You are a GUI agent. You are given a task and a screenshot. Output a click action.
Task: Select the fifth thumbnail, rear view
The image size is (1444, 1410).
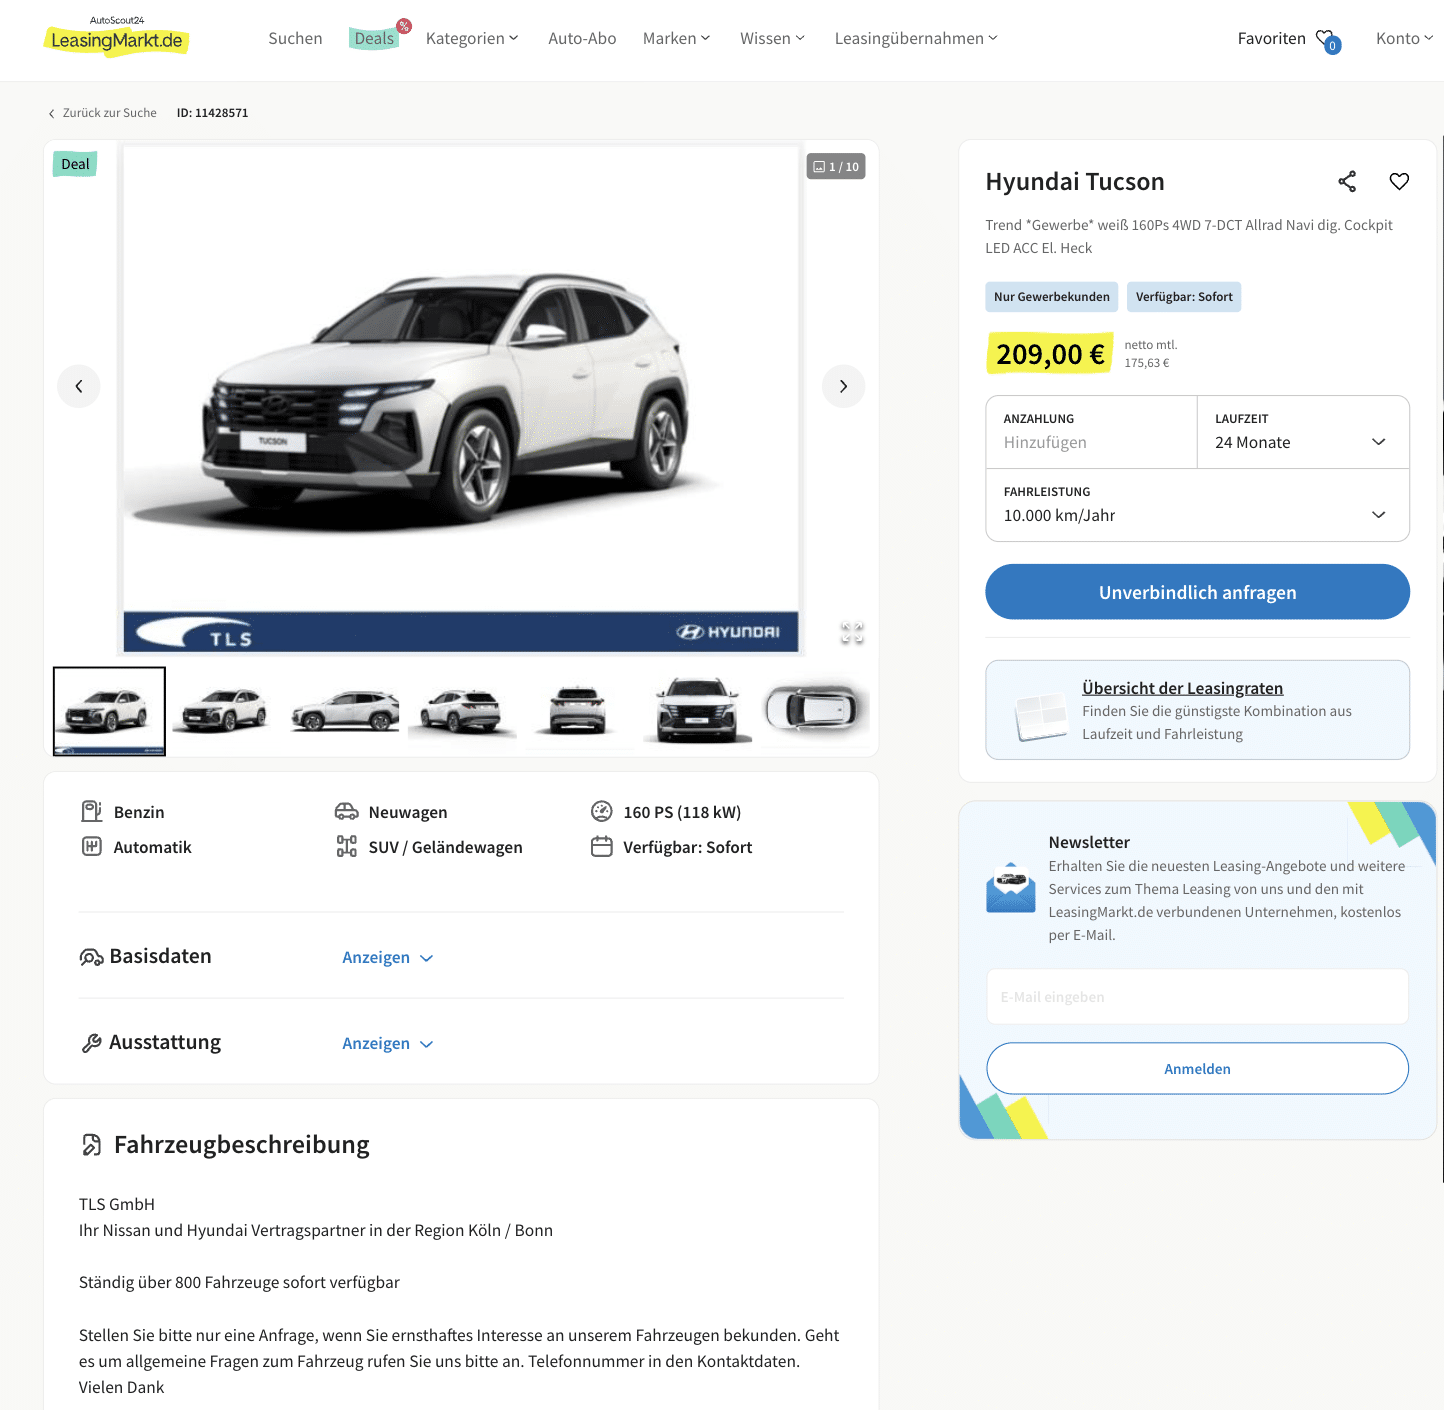point(579,711)
